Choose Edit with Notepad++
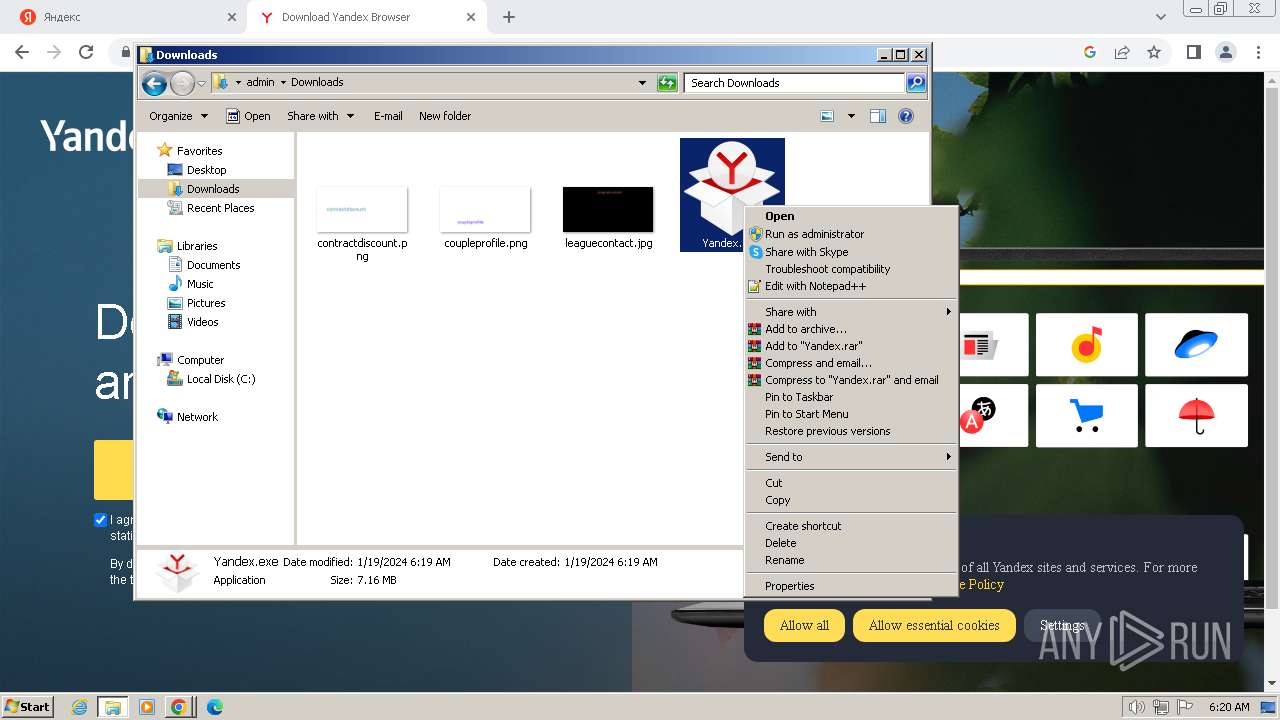 [851, 286]
